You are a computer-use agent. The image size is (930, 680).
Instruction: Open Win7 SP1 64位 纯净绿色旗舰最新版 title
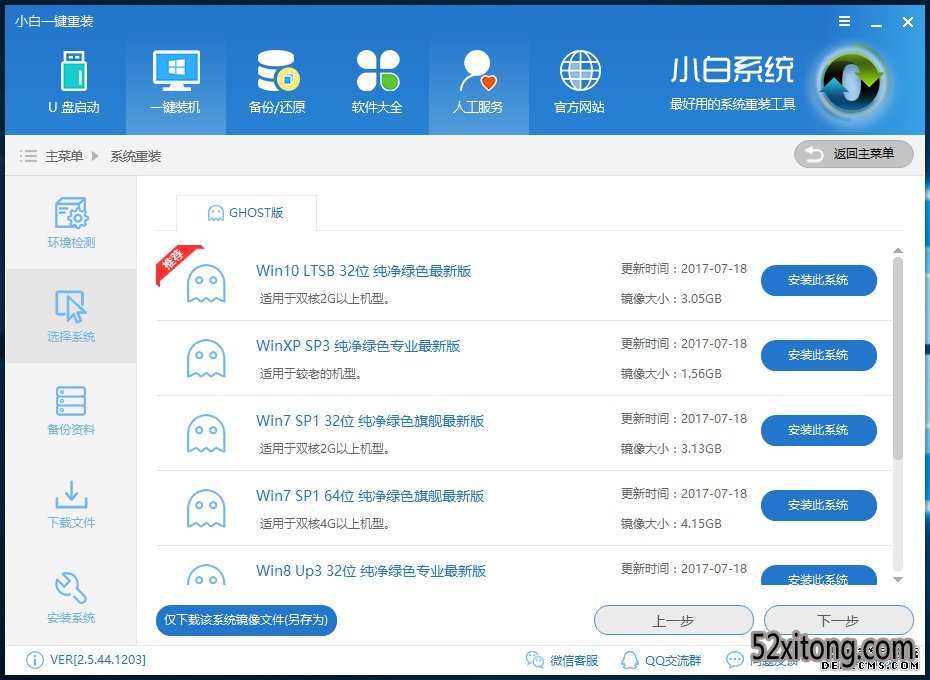pyautogui.click(x=370, y=496)
